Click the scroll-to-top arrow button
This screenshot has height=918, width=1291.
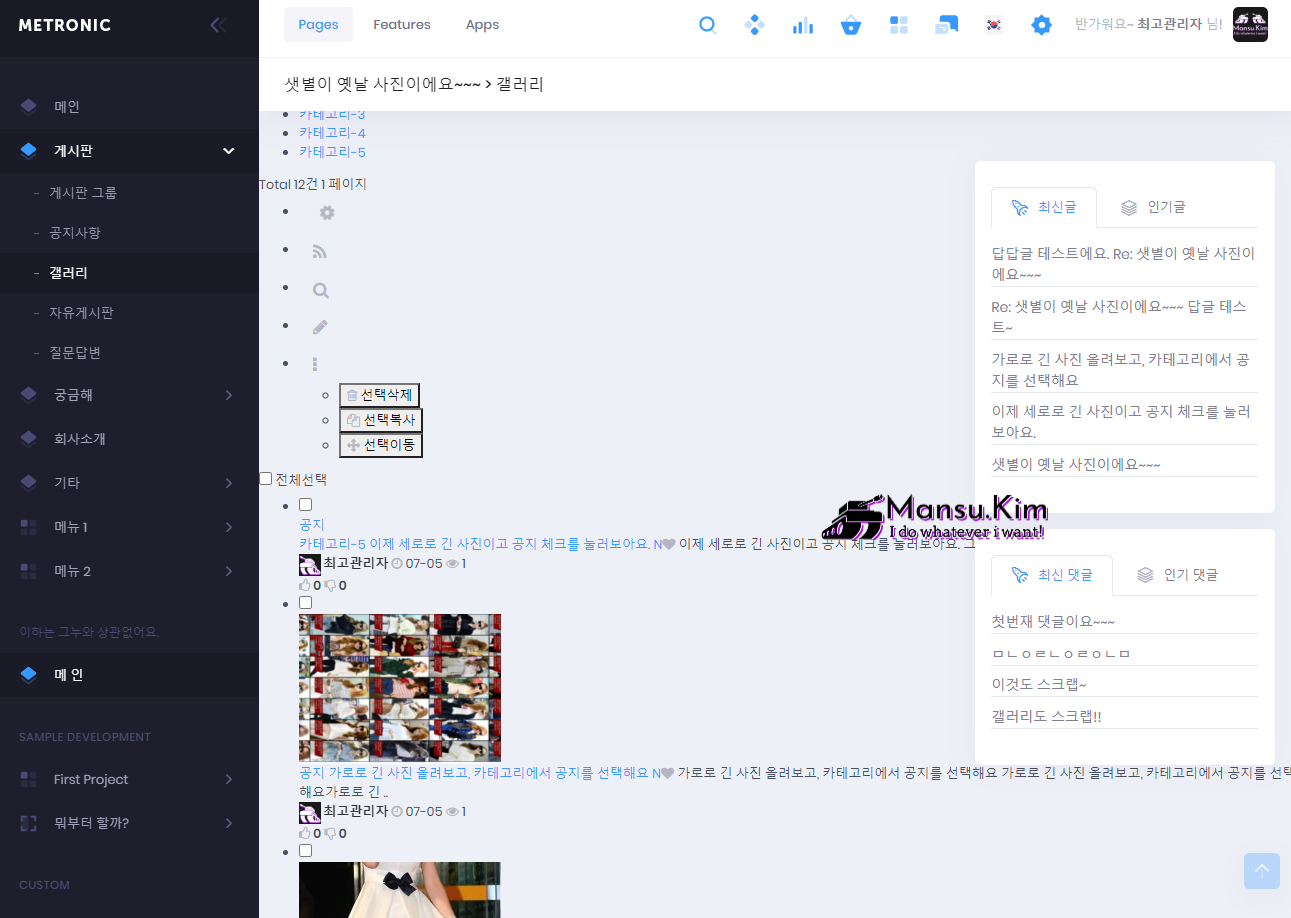[x=1262, y=871]
